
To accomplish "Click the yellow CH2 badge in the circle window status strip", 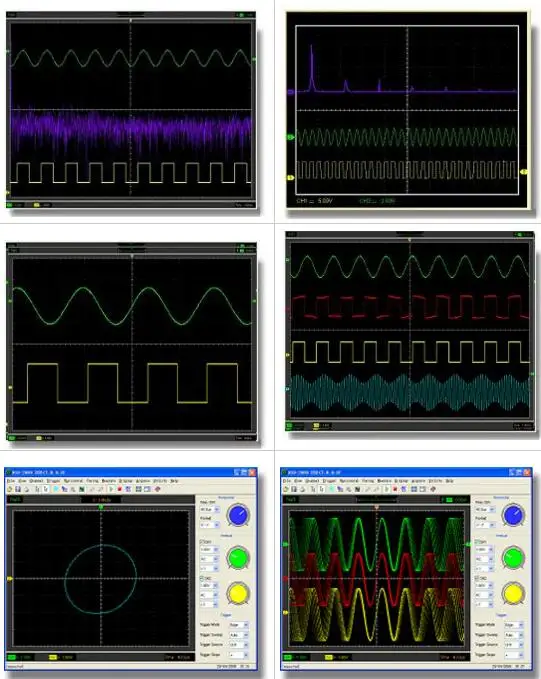I will point(52,657).
